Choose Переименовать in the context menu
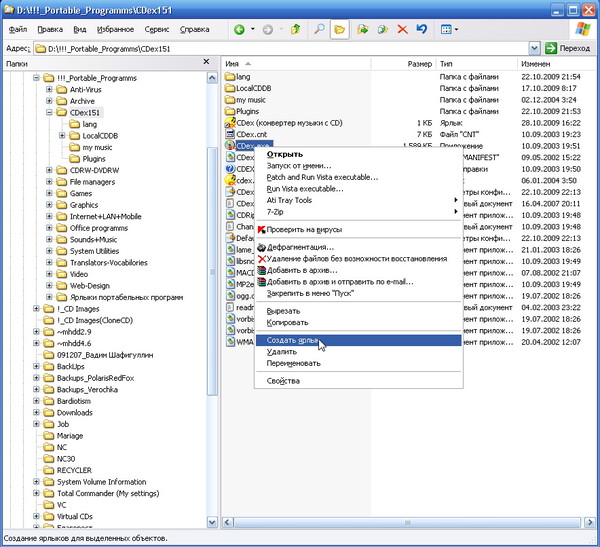This screenshot has height=547, width=600. pyautogui.click(x=358, y=363)
